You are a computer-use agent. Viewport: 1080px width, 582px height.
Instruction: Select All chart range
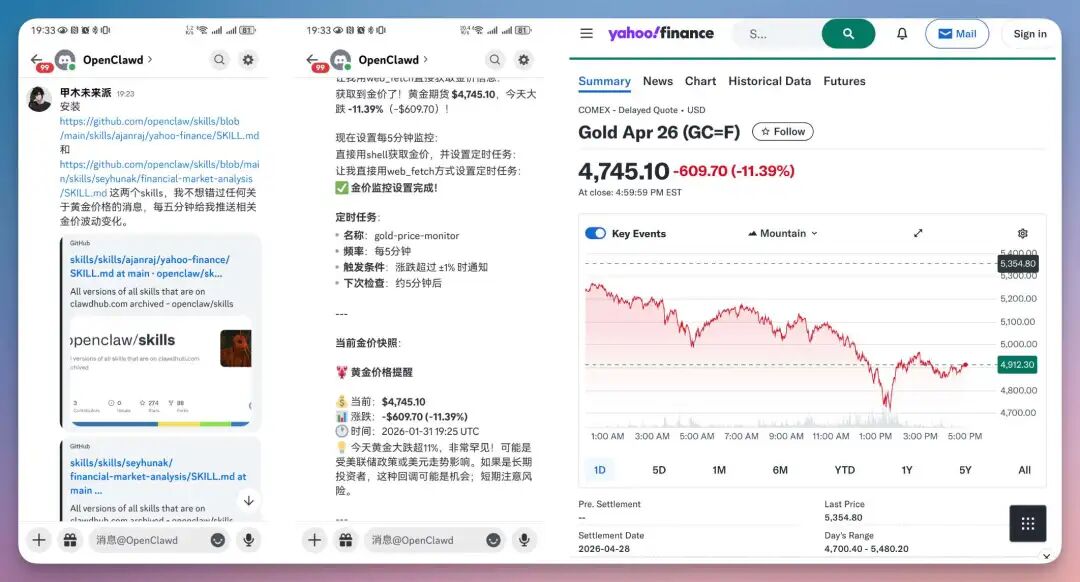[1024, 470]
